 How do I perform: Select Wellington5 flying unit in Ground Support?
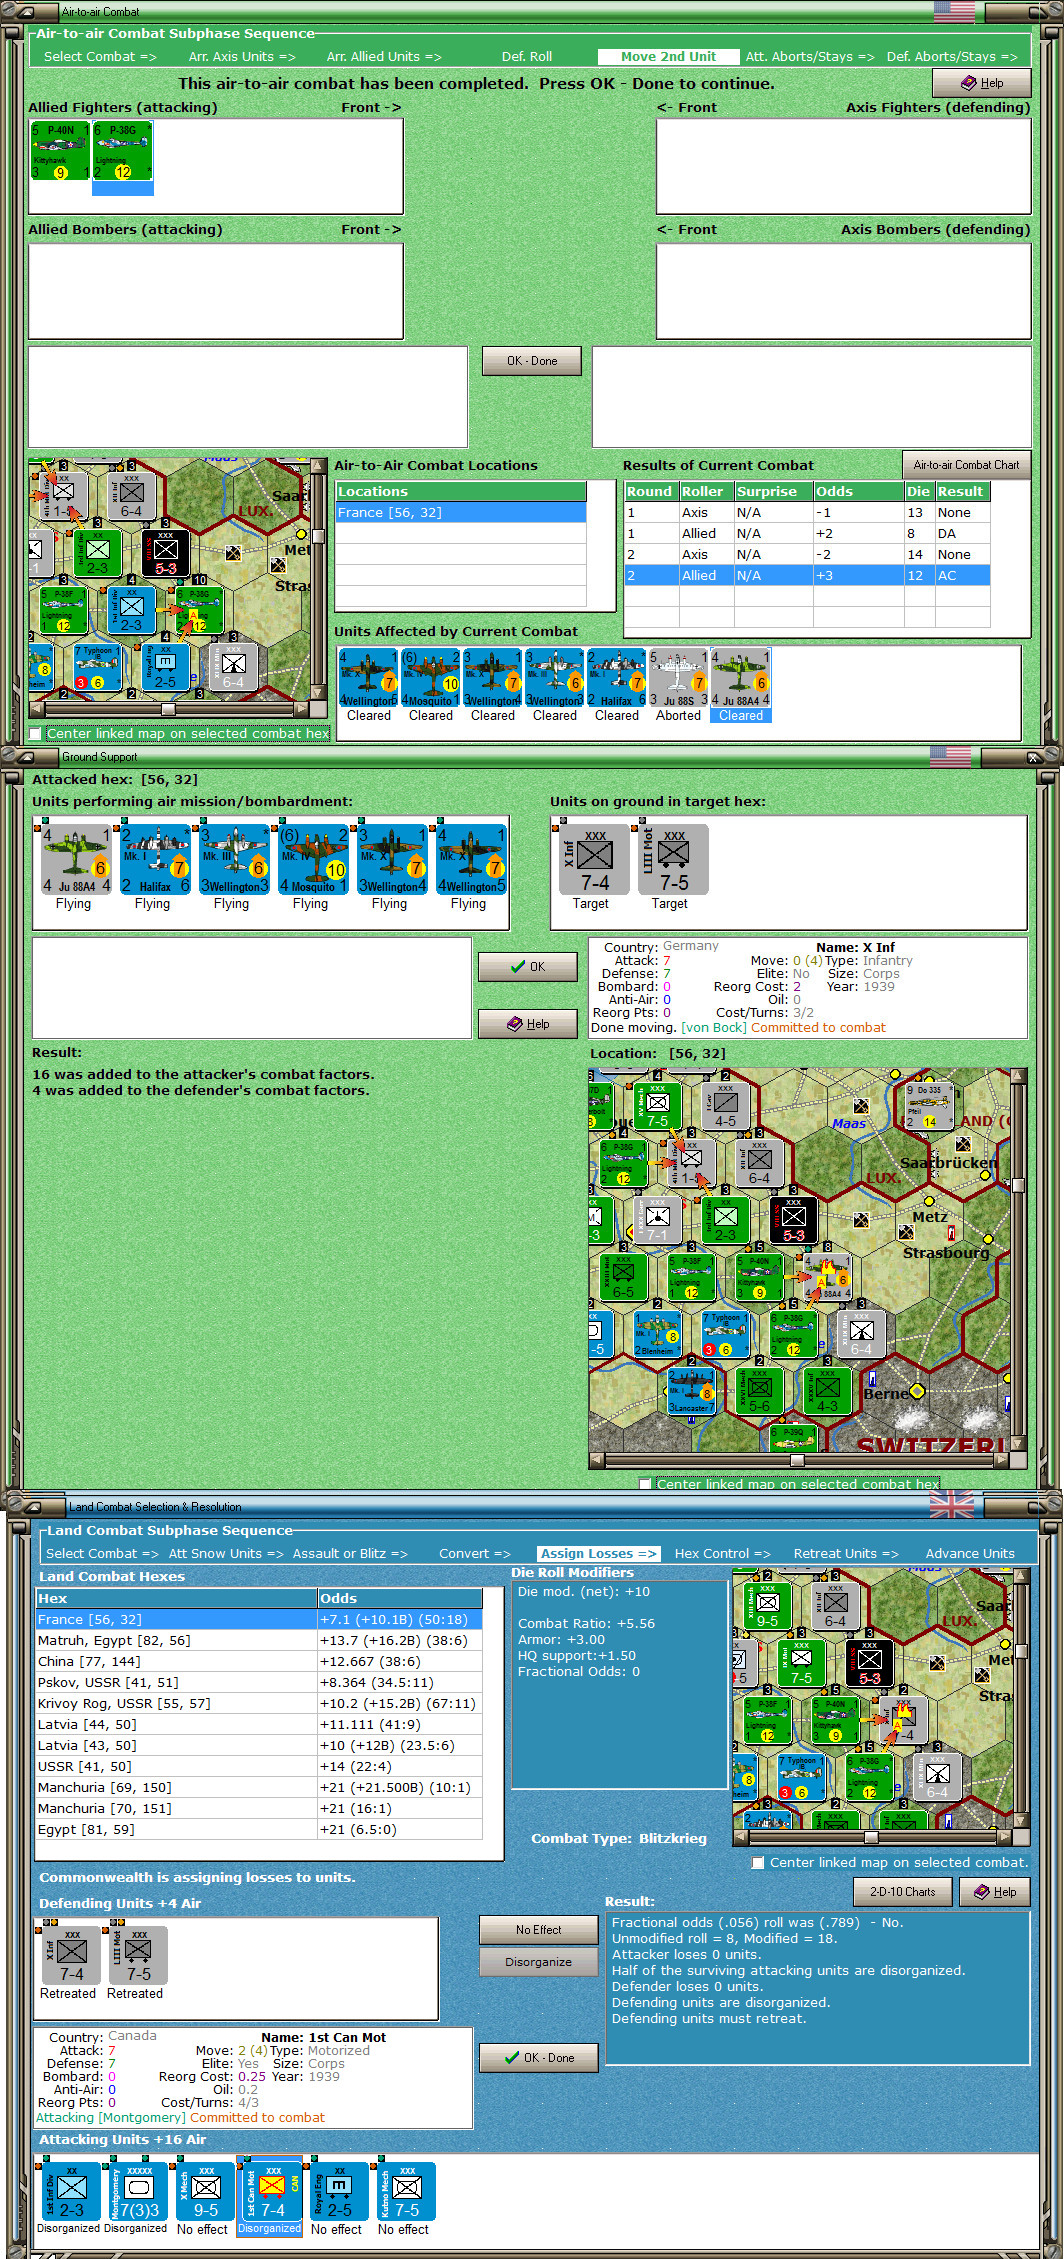(471, 859)
